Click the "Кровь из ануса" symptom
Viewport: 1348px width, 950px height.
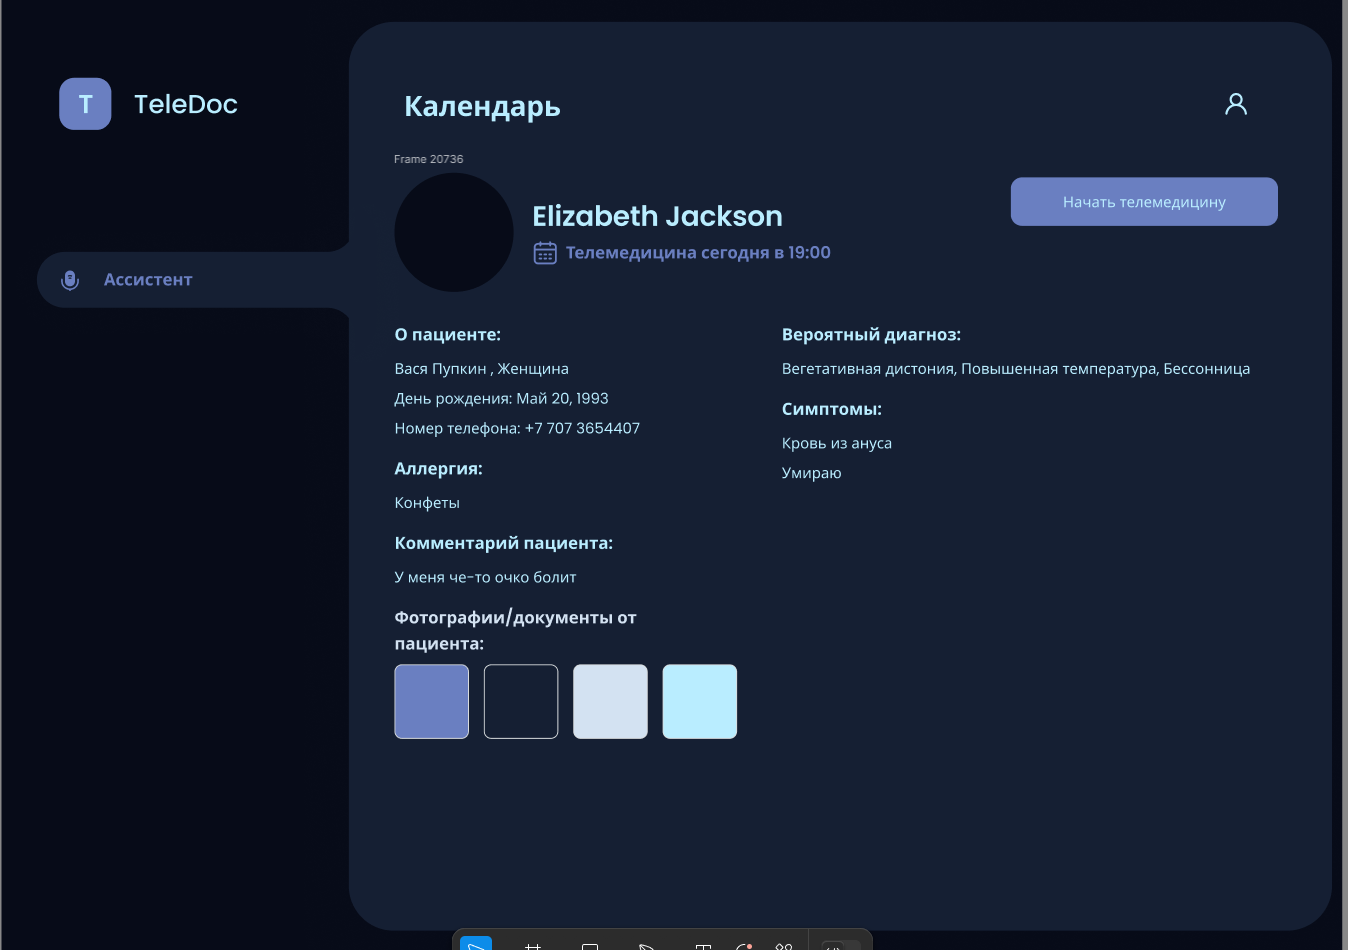click(x=837, y=443)
